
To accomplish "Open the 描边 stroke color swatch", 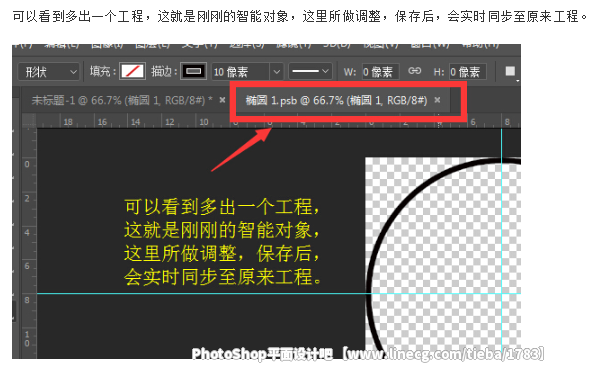I will [x=194, y=71].
